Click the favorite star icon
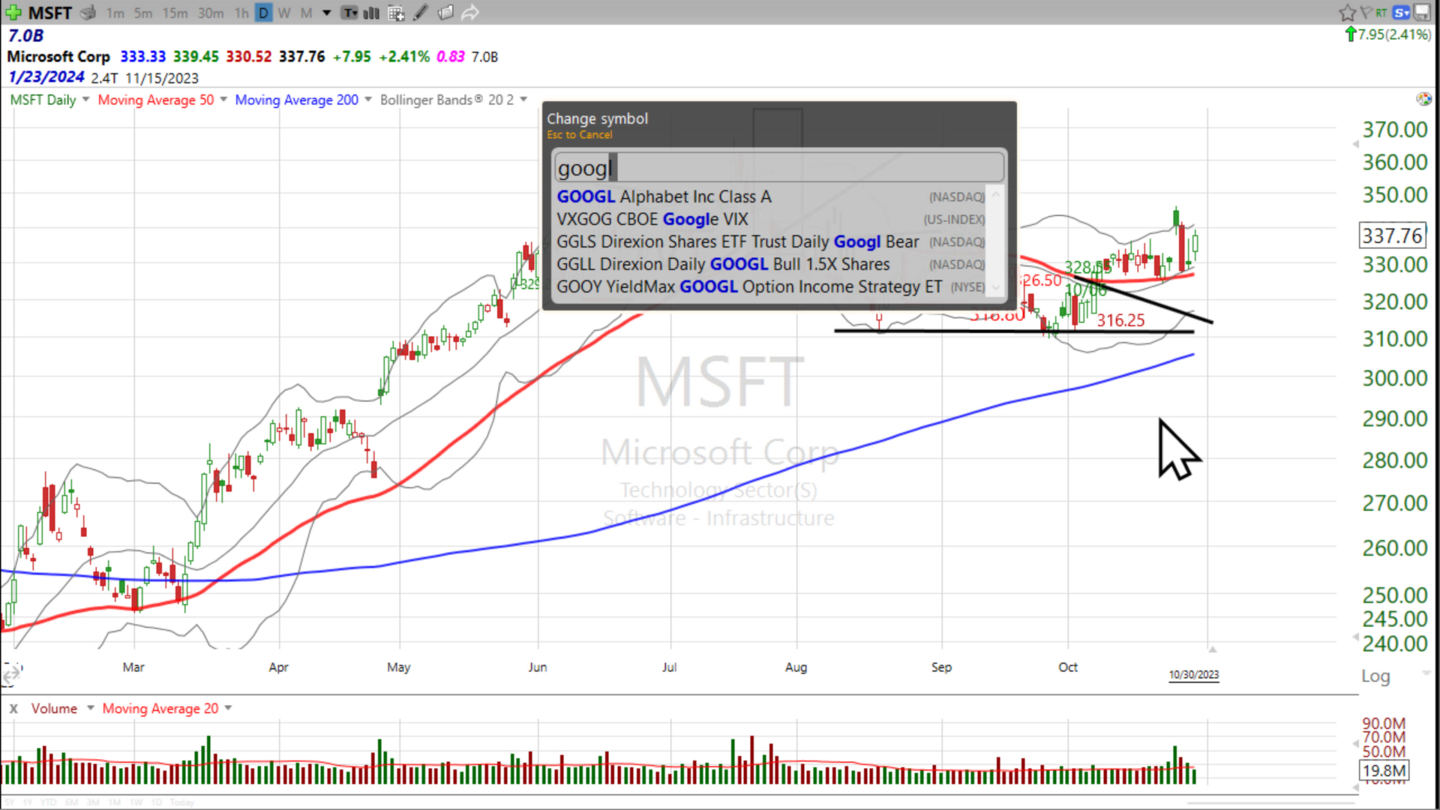The height and width of the screenshot is (810, 1440). coord(1347,13)
